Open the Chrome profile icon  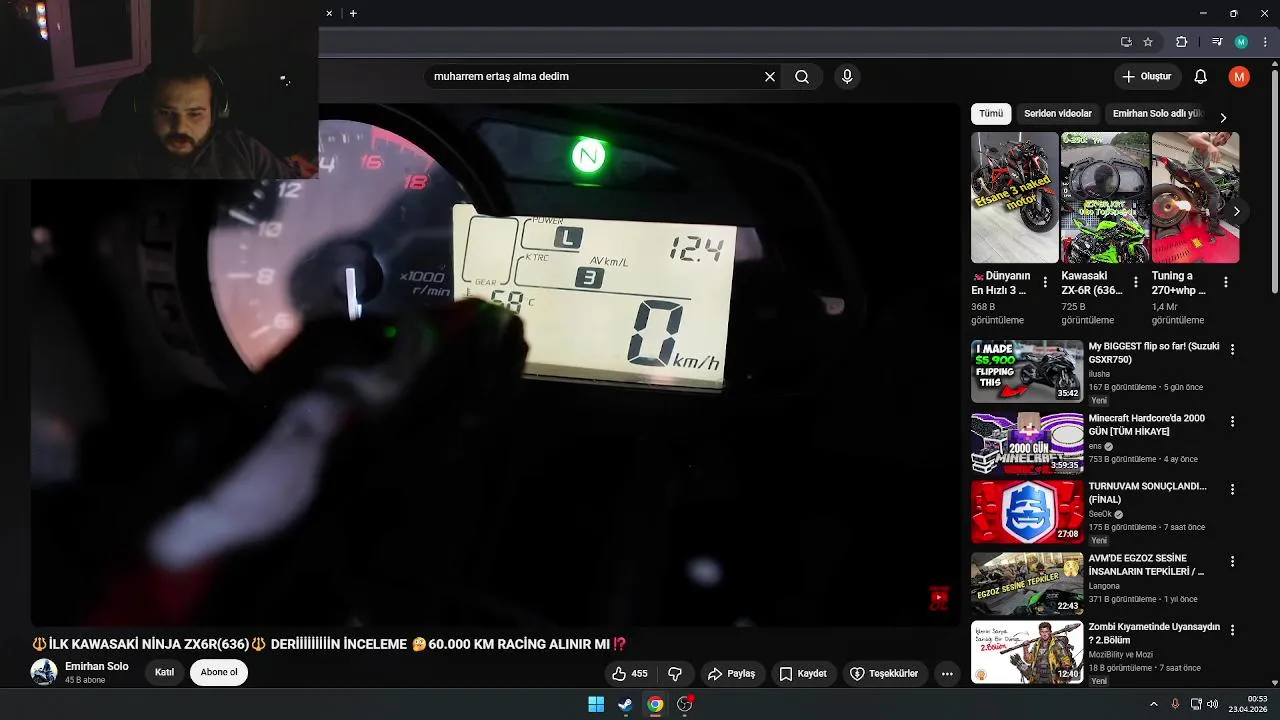1241,42
